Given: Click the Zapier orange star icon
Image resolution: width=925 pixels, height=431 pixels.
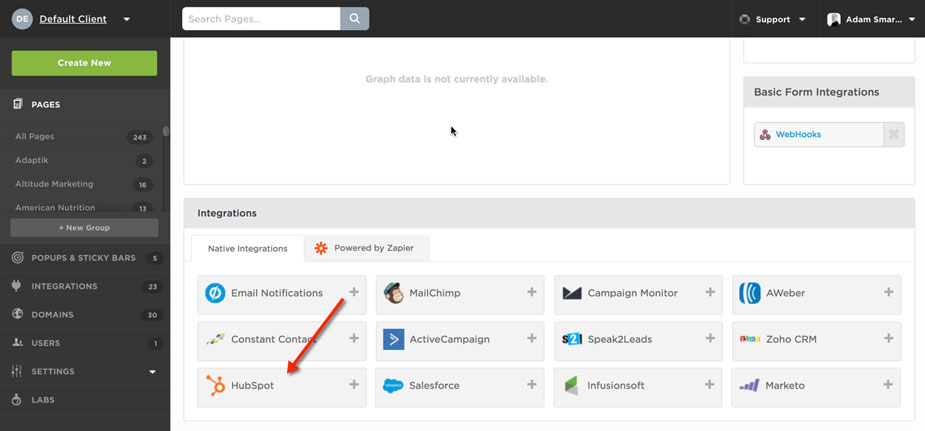Looking at the screenshot, I should tap(321, 248).
